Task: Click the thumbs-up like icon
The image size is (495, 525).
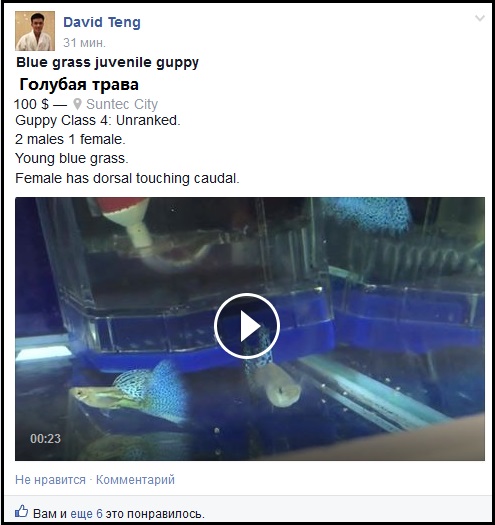Action: [22, 511]
